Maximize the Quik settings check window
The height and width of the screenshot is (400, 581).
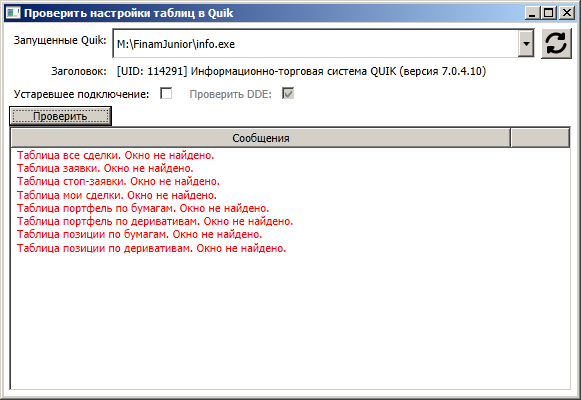click(549, 13)
